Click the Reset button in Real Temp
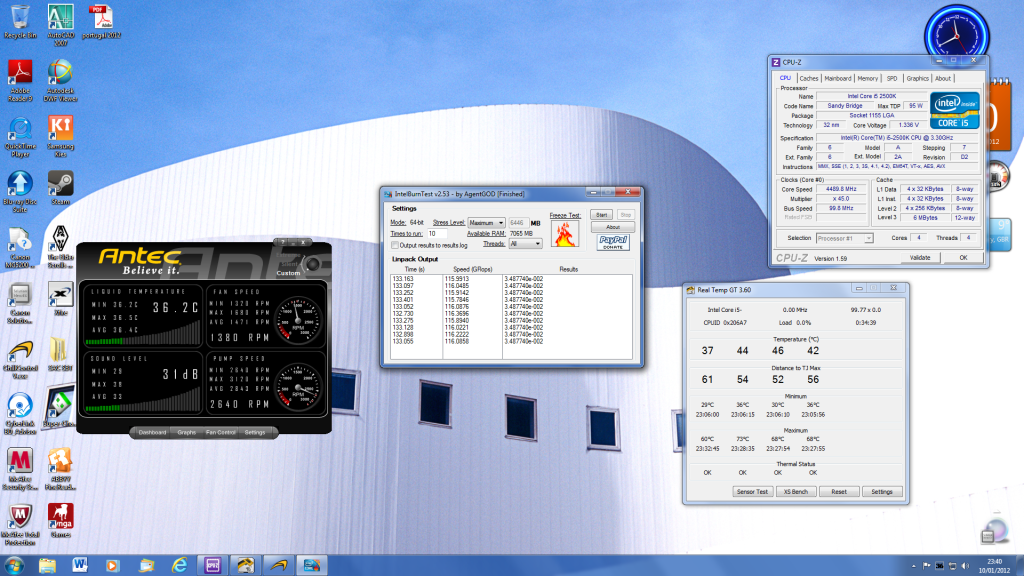The width and height of the screenshot is (1024, 576). point(839,492)
